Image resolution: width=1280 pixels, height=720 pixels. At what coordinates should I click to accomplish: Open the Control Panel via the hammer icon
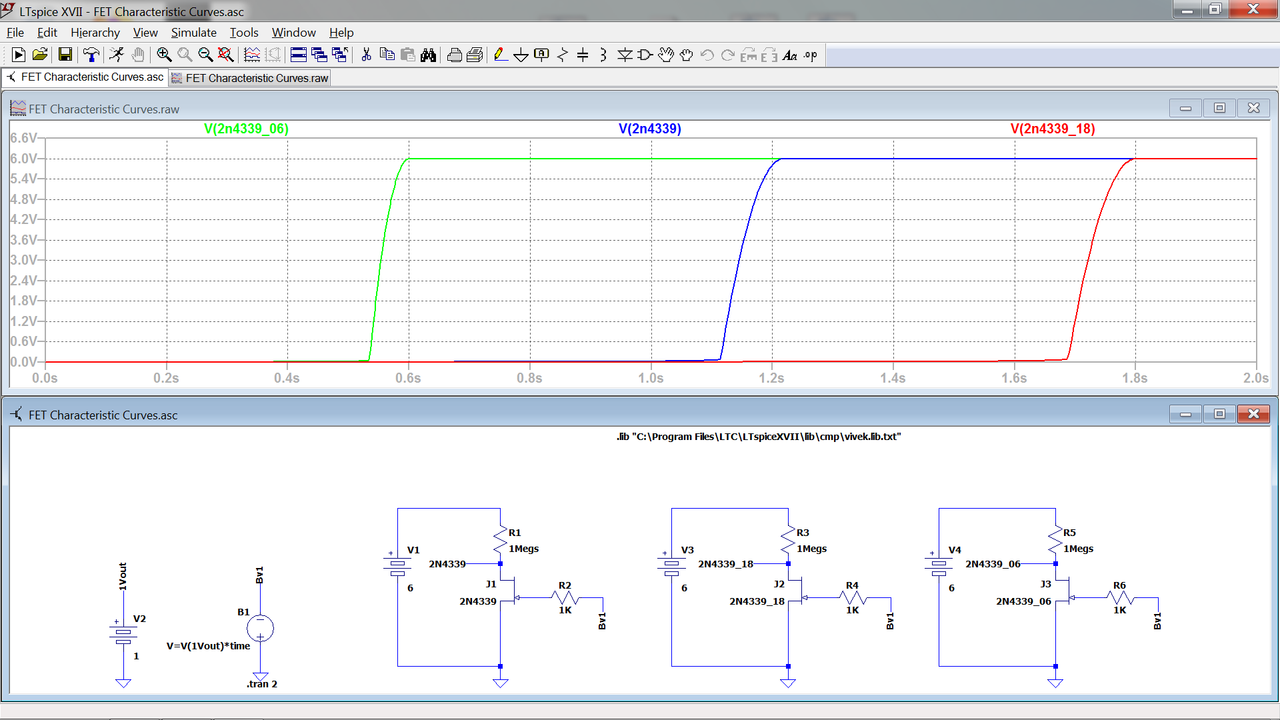point(91,55)
